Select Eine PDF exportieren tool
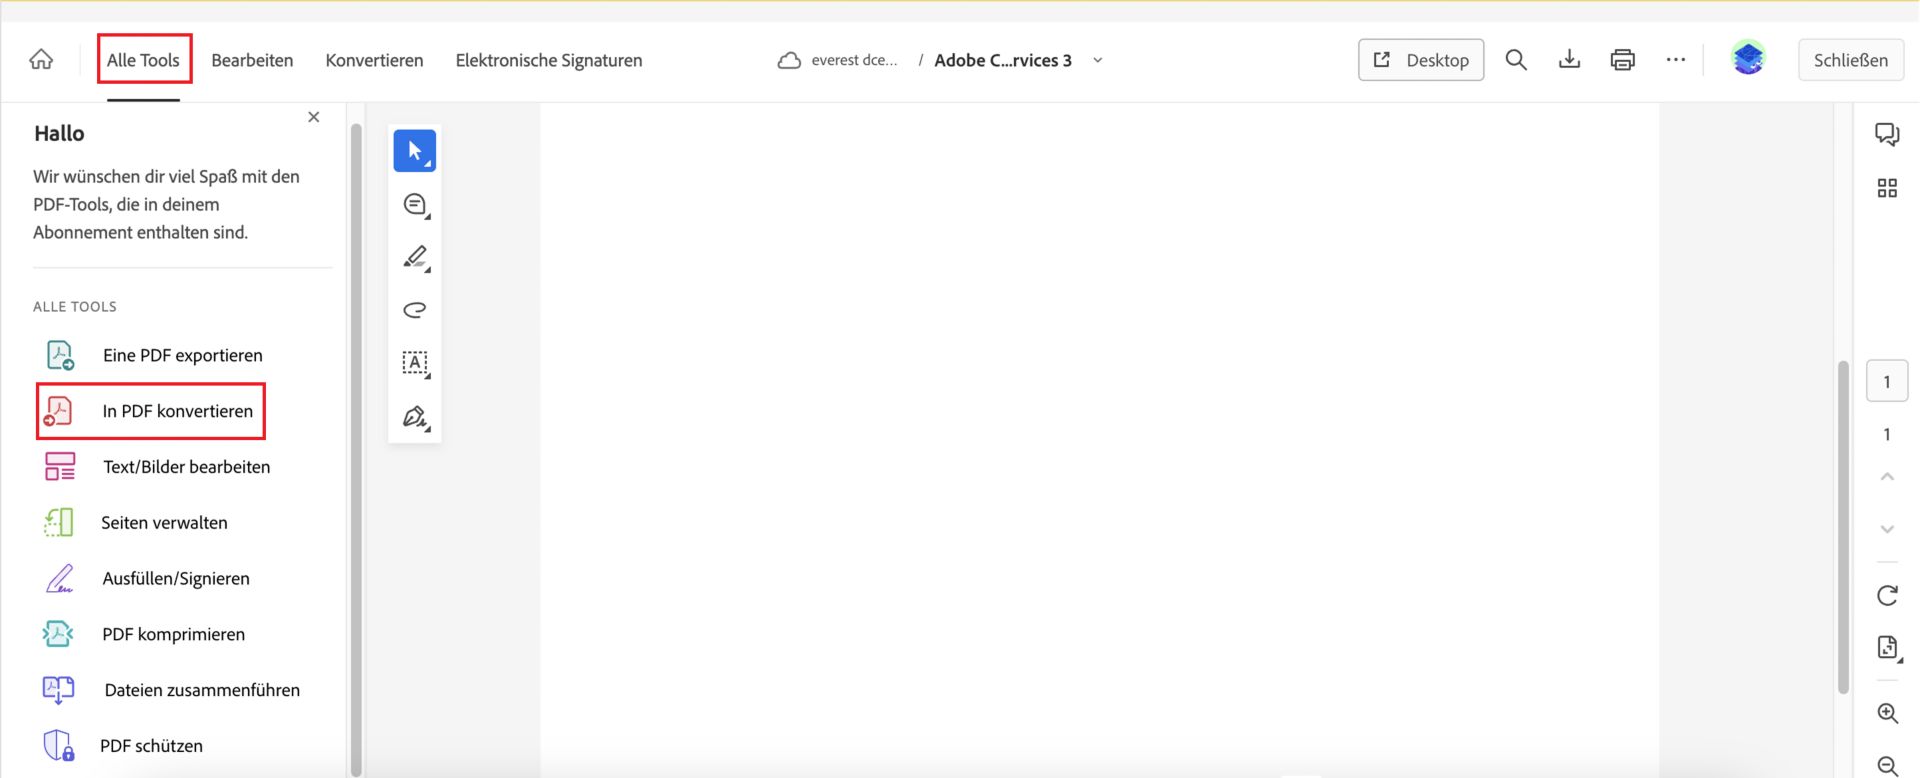 tap(153, 355)
